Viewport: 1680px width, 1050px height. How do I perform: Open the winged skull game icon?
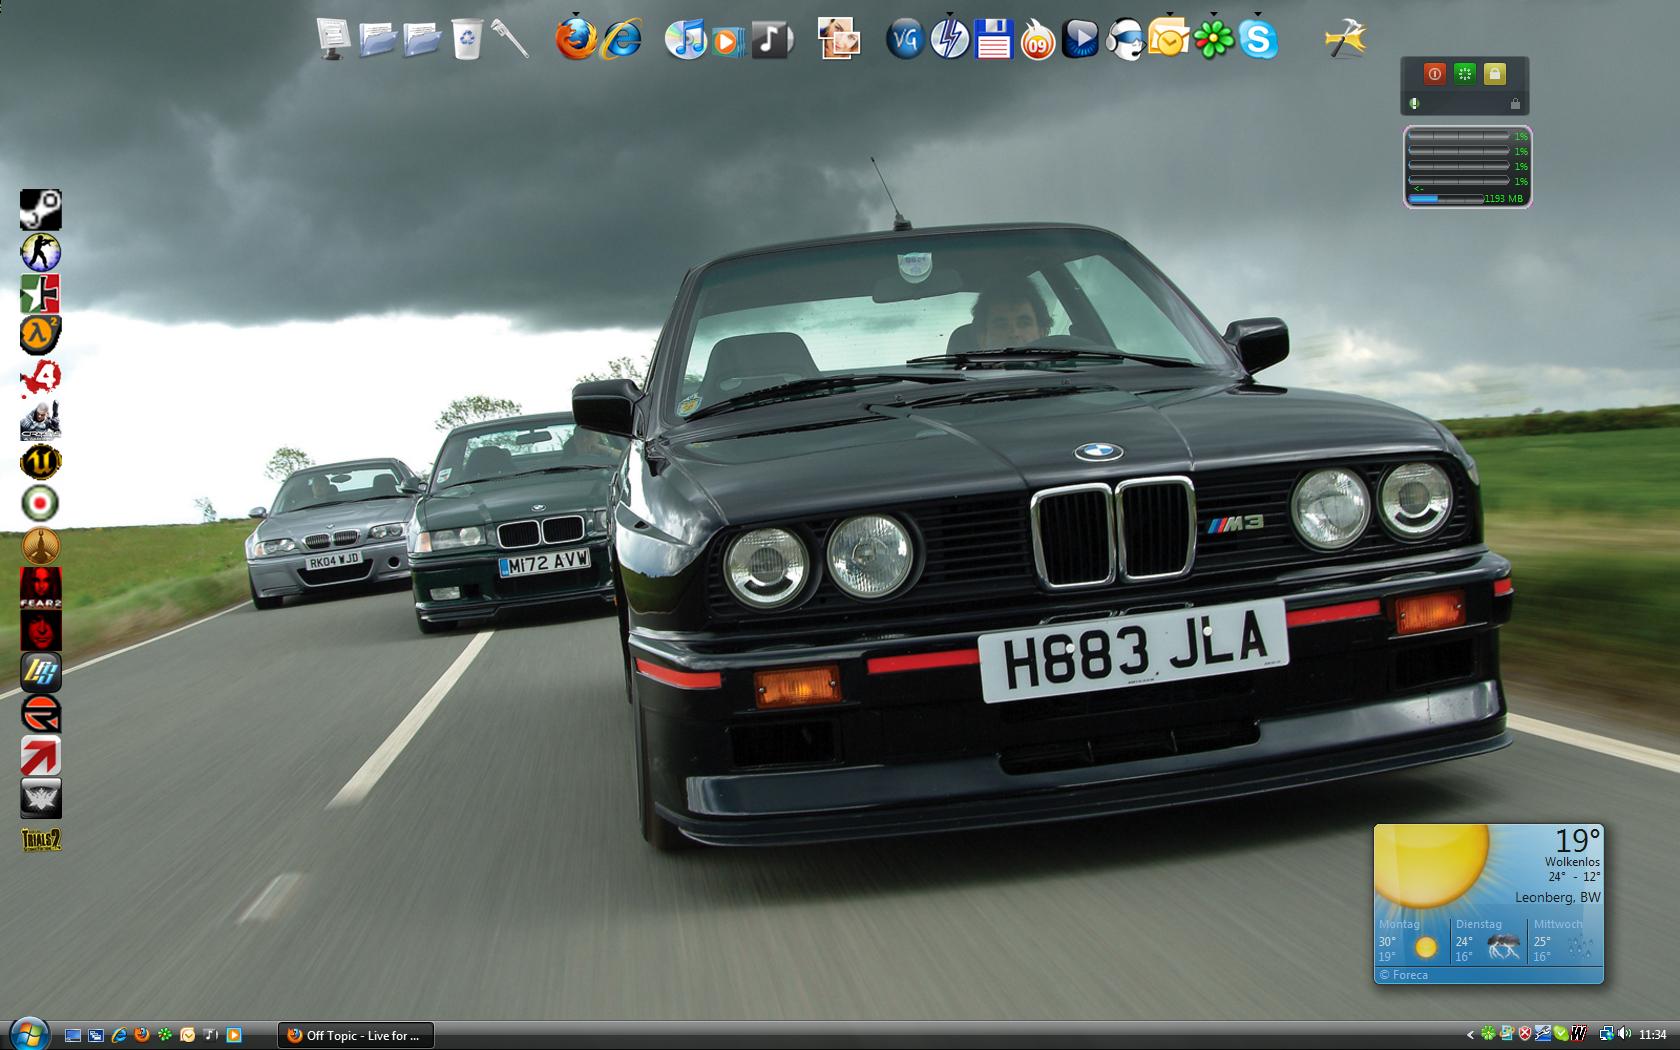point(41,798)
